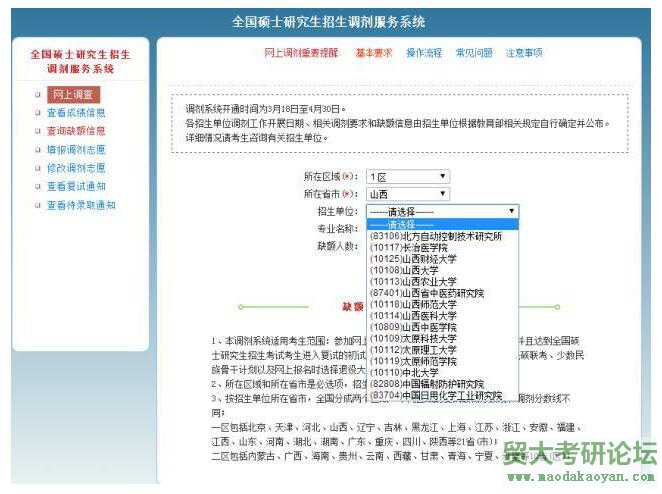The width and height of the screenshot is (662, 494).
Task: Choose (83106)北方自动控制技术研究所 from the list
Action: tap(442, 236)
